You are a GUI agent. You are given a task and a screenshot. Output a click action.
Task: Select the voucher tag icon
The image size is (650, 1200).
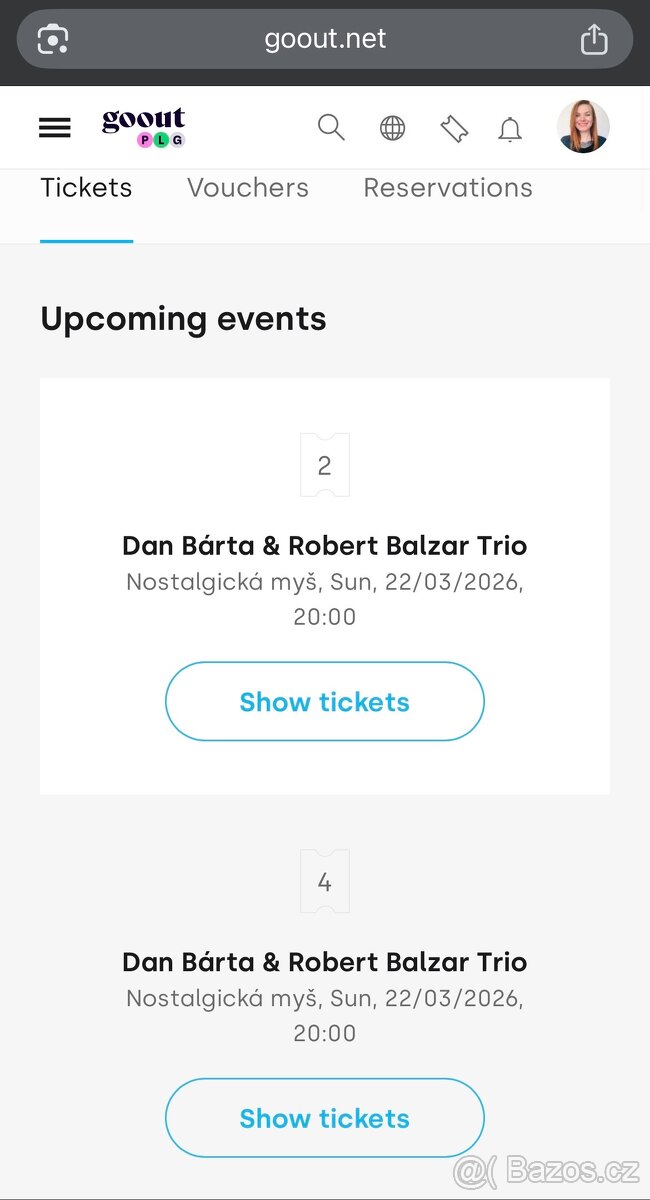[x=454, y=127]
